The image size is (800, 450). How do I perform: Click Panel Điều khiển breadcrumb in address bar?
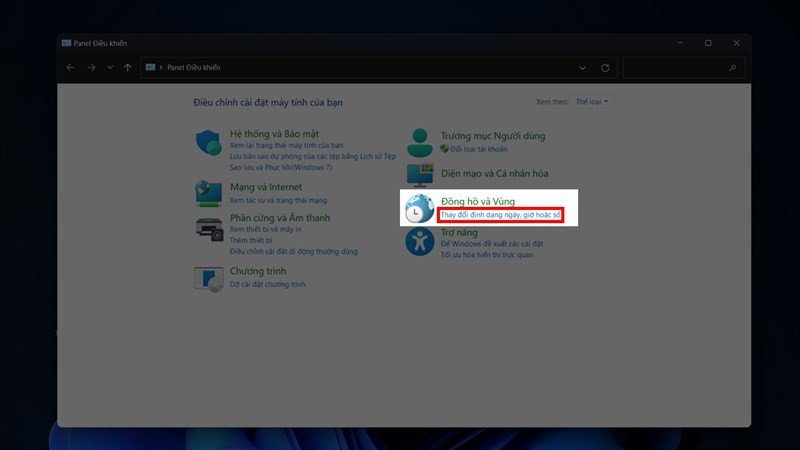(x=193, y=67)
